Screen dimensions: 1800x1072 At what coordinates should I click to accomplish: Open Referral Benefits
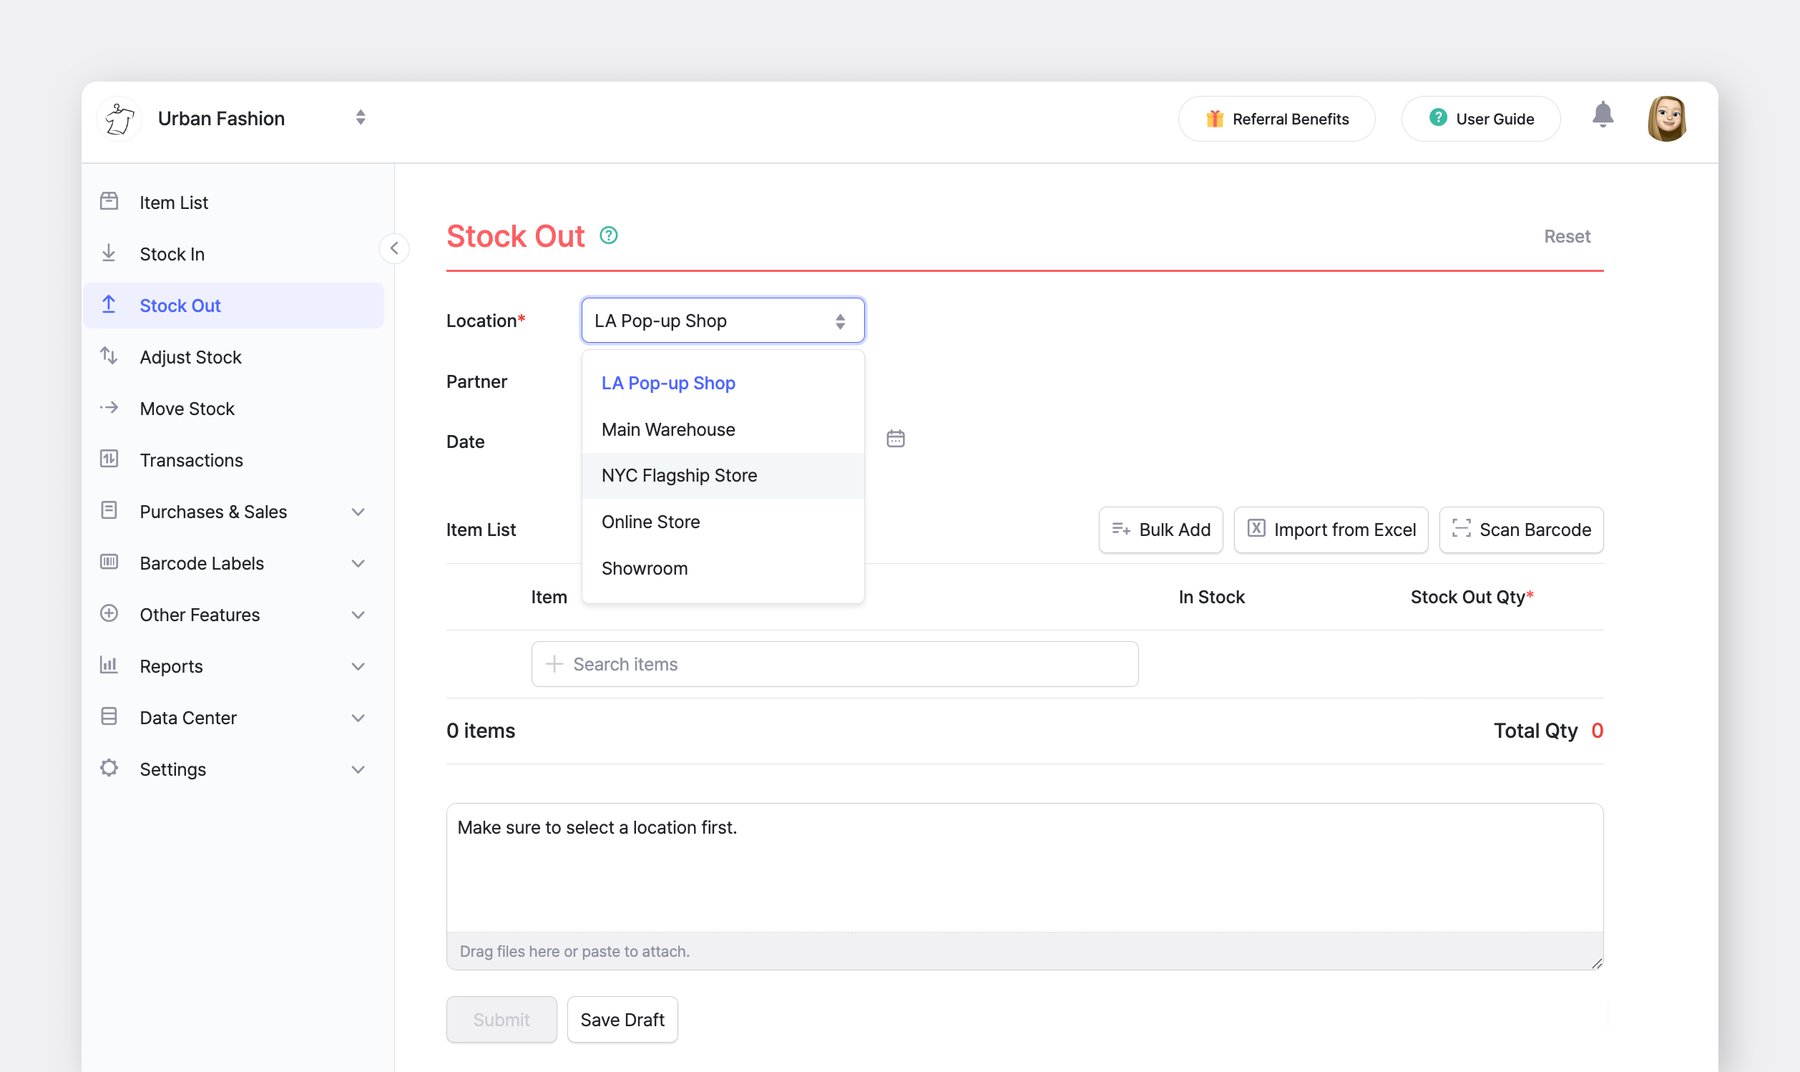pos(1276,119)
